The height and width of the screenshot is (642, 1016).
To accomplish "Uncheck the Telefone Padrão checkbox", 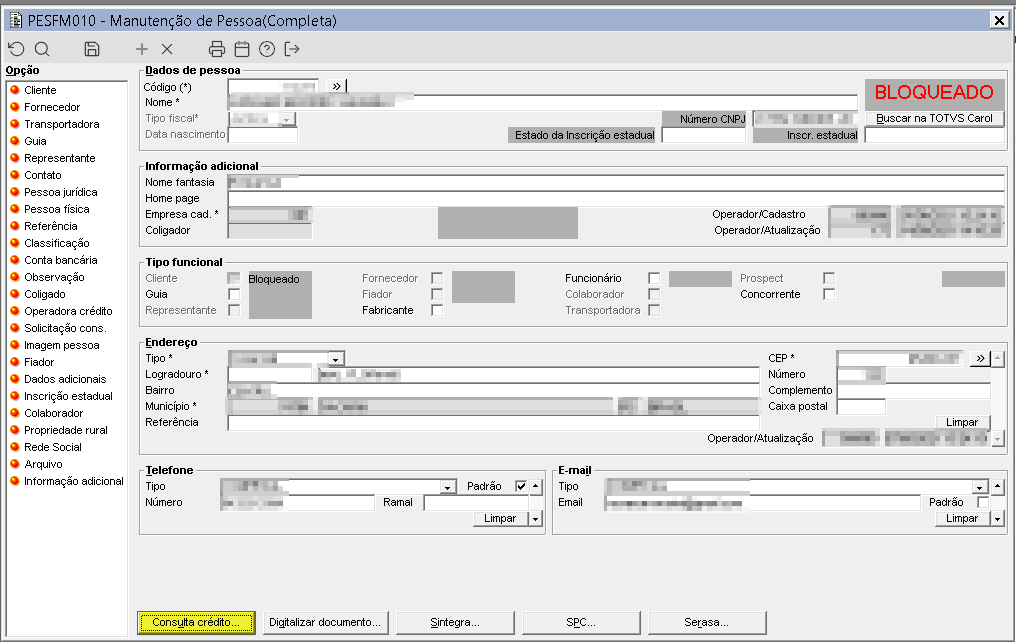I will coord(521,486).
